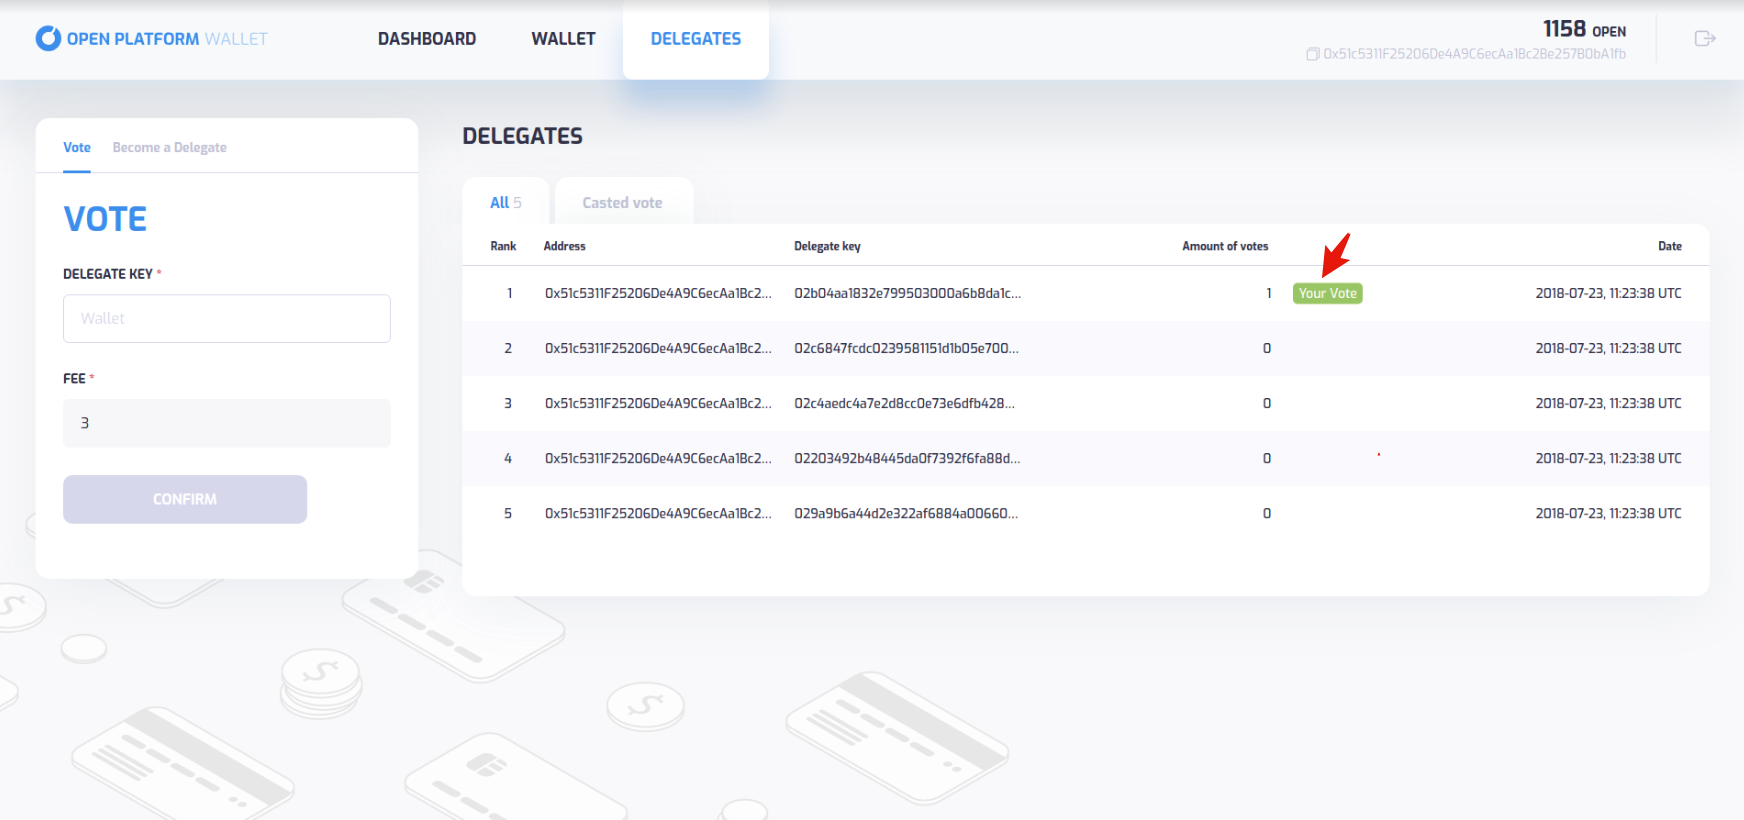Image resolution: width=1744 pixels, height=820 pixels.
Task: Click the address in rank 2 row
Action: [658, 348]
